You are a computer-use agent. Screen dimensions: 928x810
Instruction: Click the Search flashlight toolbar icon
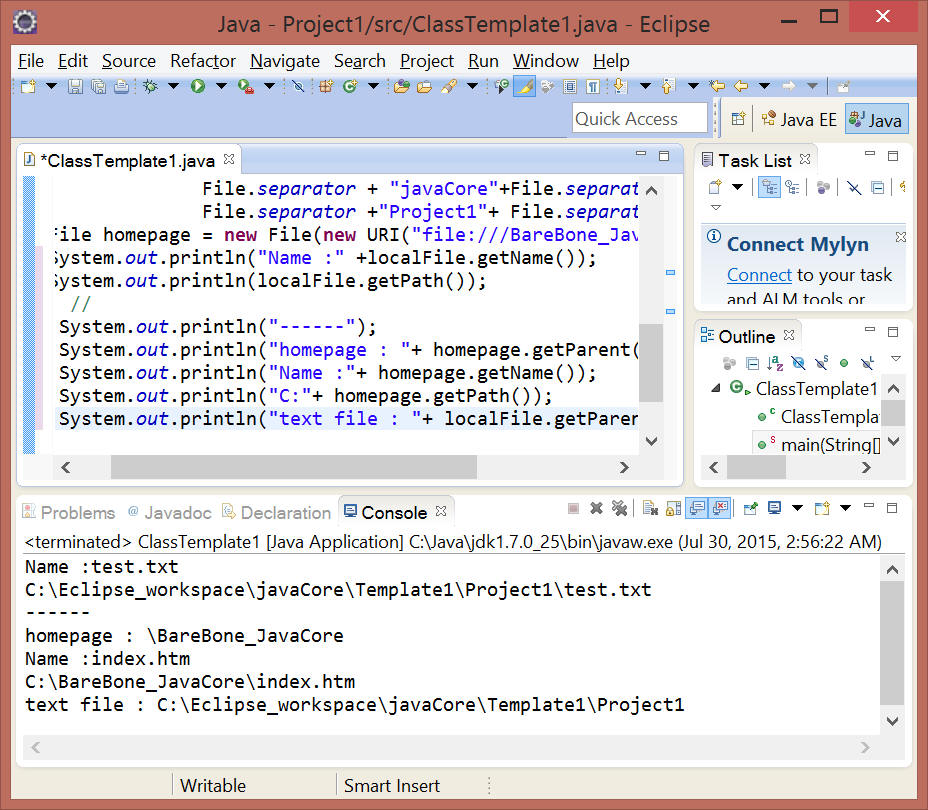[x=449, y=86]
